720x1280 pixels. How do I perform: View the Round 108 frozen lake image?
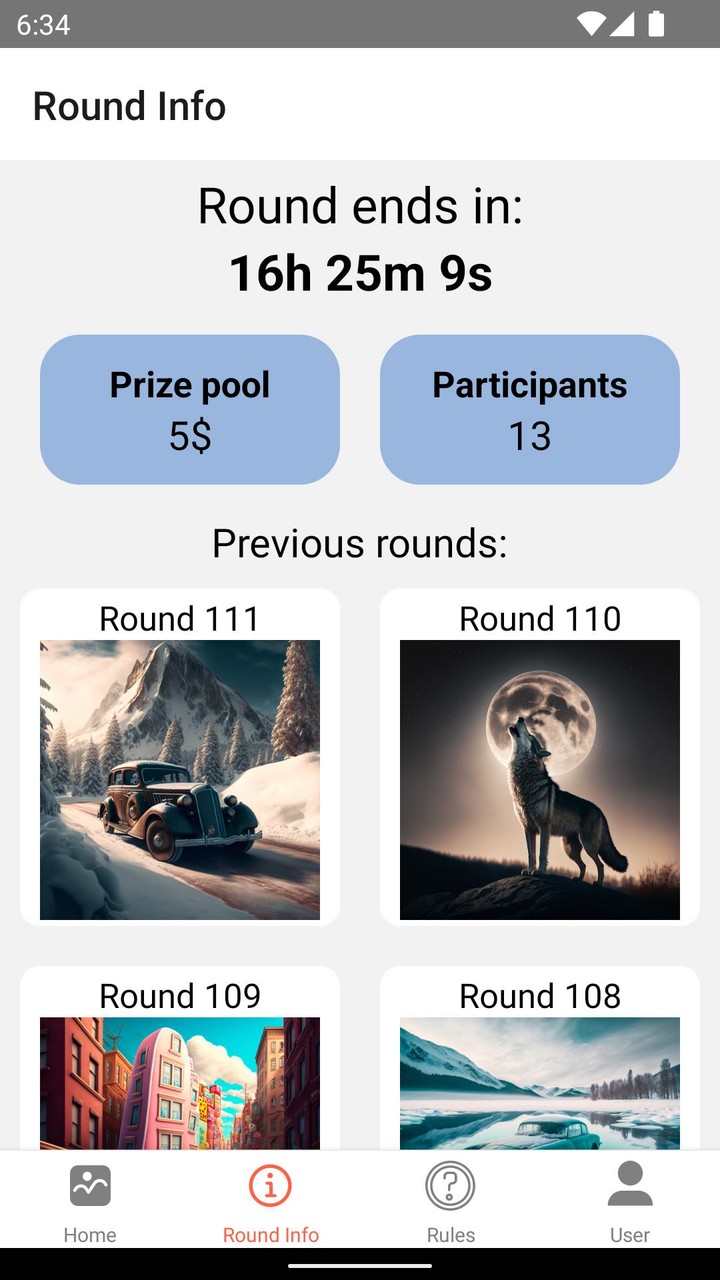[540, 1083]
